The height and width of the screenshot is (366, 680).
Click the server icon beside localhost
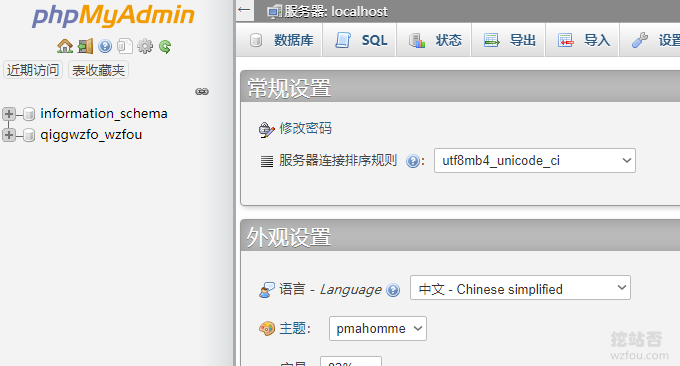click(274, 12)
